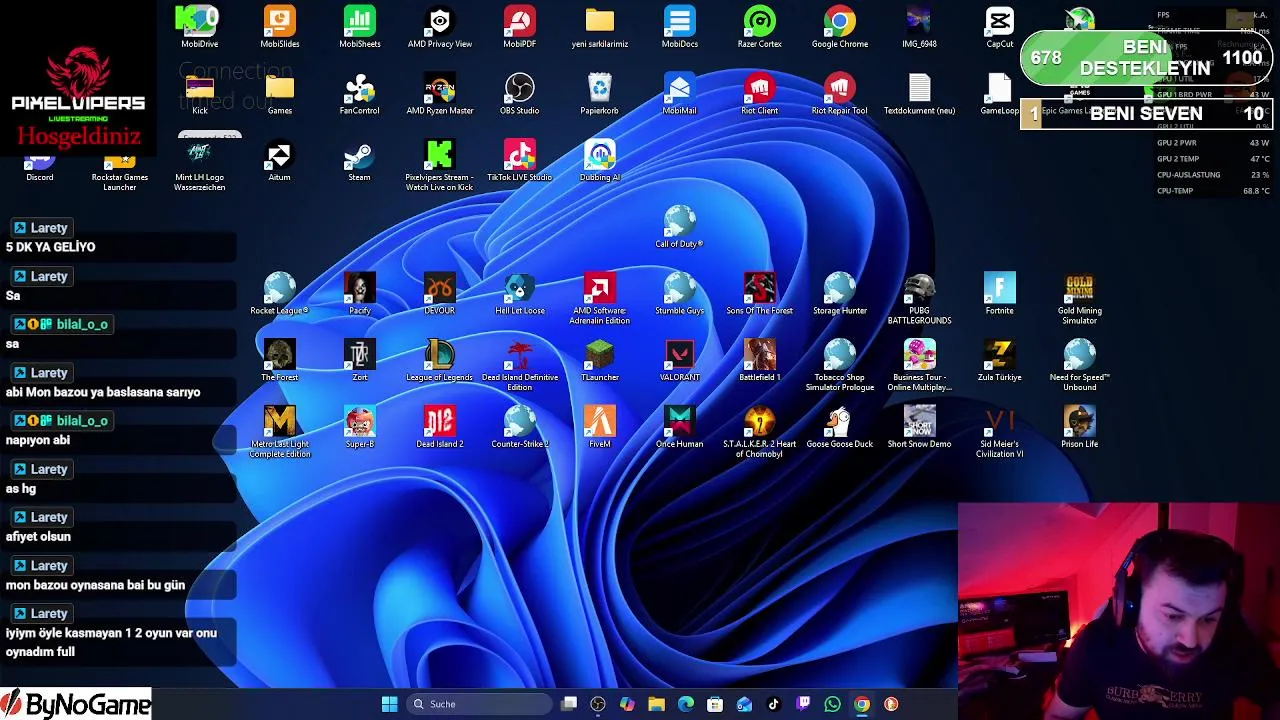Image resolution: width=1280 pixels, height=720 pixels.
Task: Open Battlefield 1 desktop icon
Action: tap(759, 361)
